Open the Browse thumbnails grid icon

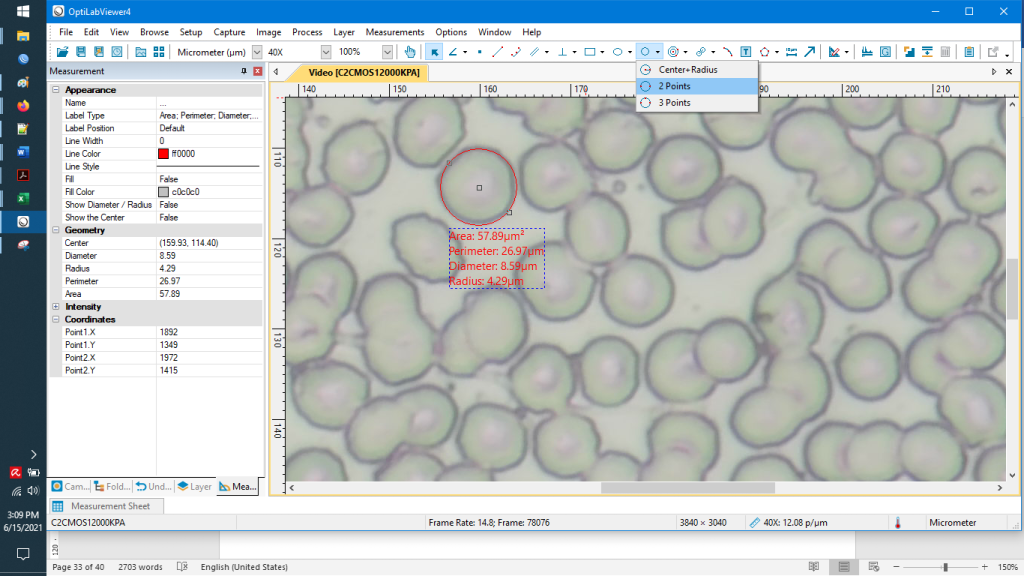point(159,52)
